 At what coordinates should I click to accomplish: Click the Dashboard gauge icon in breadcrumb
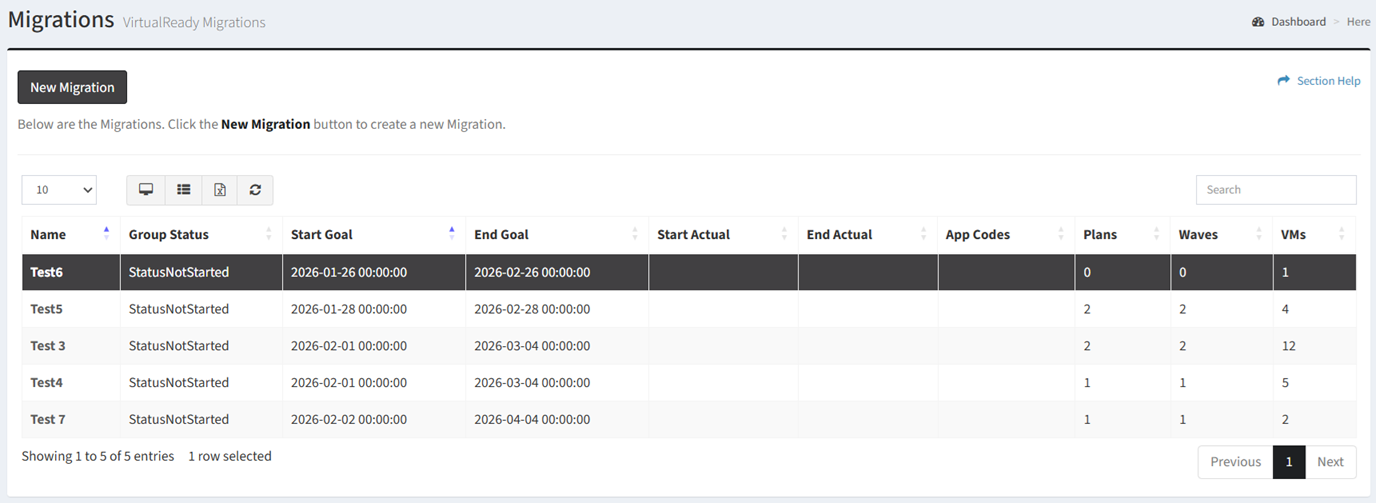point(1258,22)
